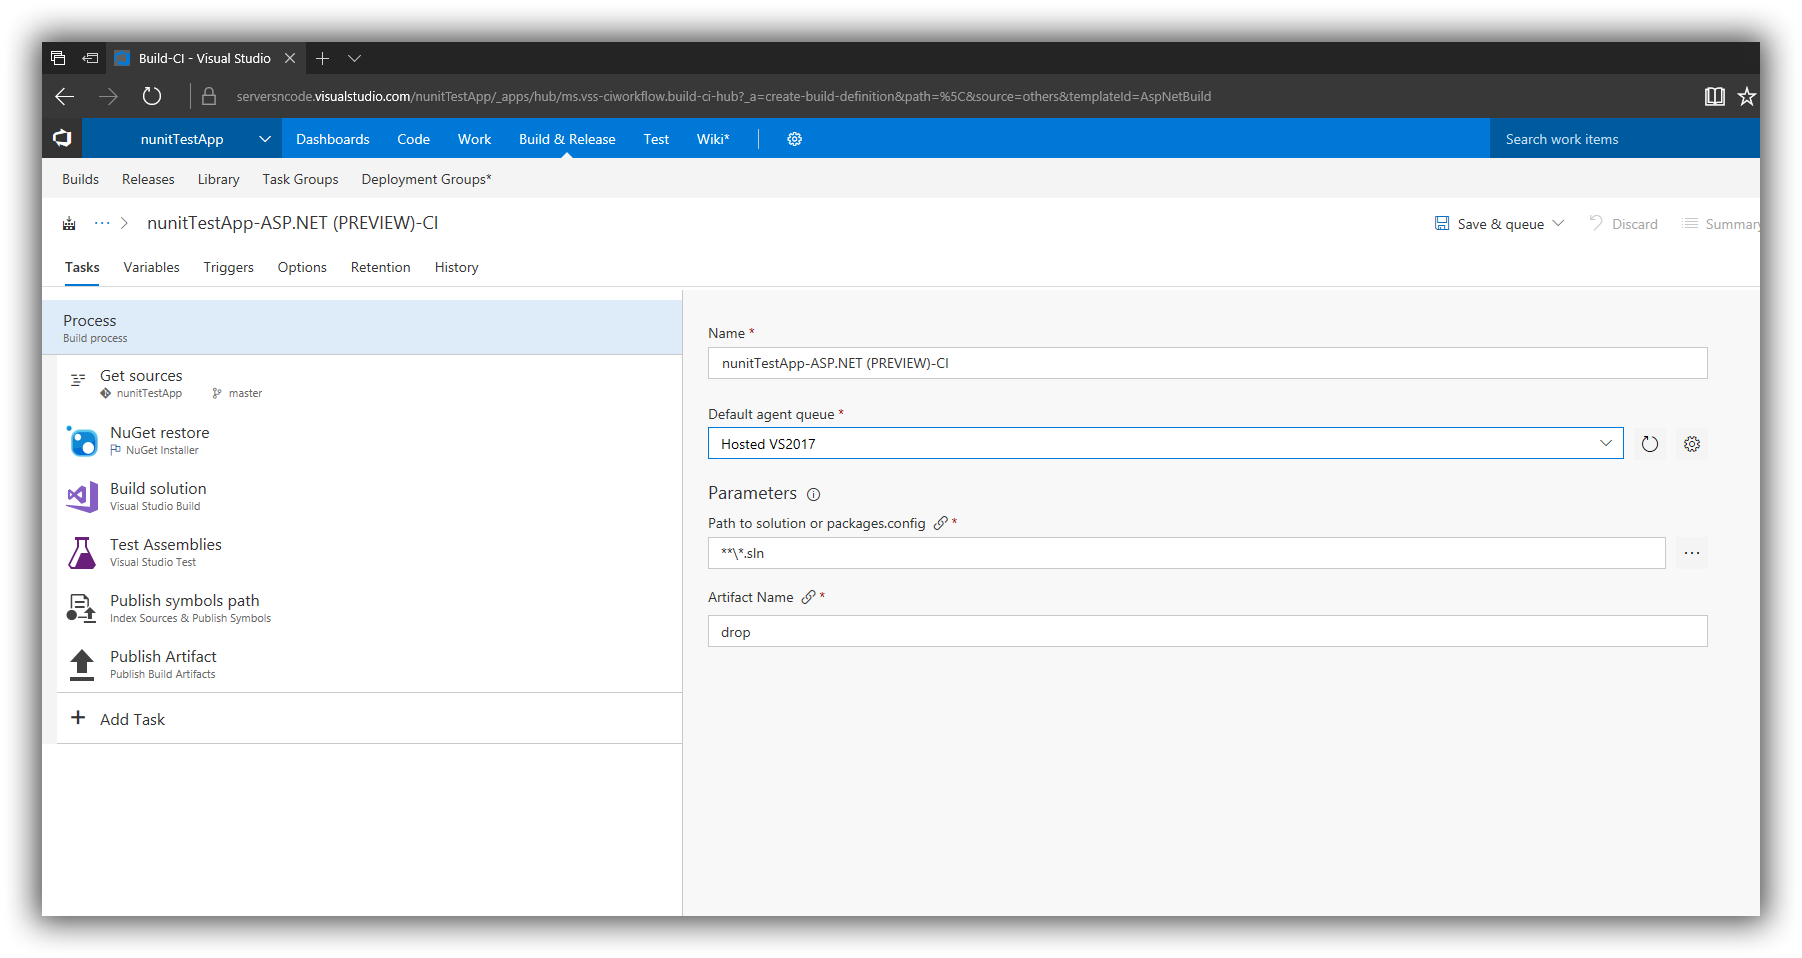Click the Name input field
This screenshot has width=1802, height=958.
pos(1207,363)
